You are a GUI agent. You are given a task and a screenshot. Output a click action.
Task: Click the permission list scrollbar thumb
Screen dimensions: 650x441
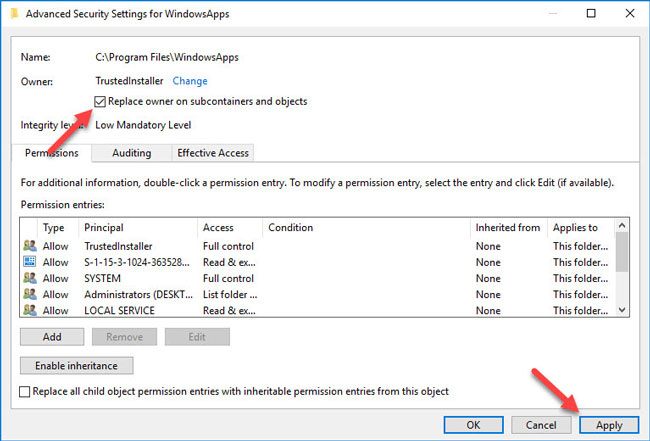(622, 252)
